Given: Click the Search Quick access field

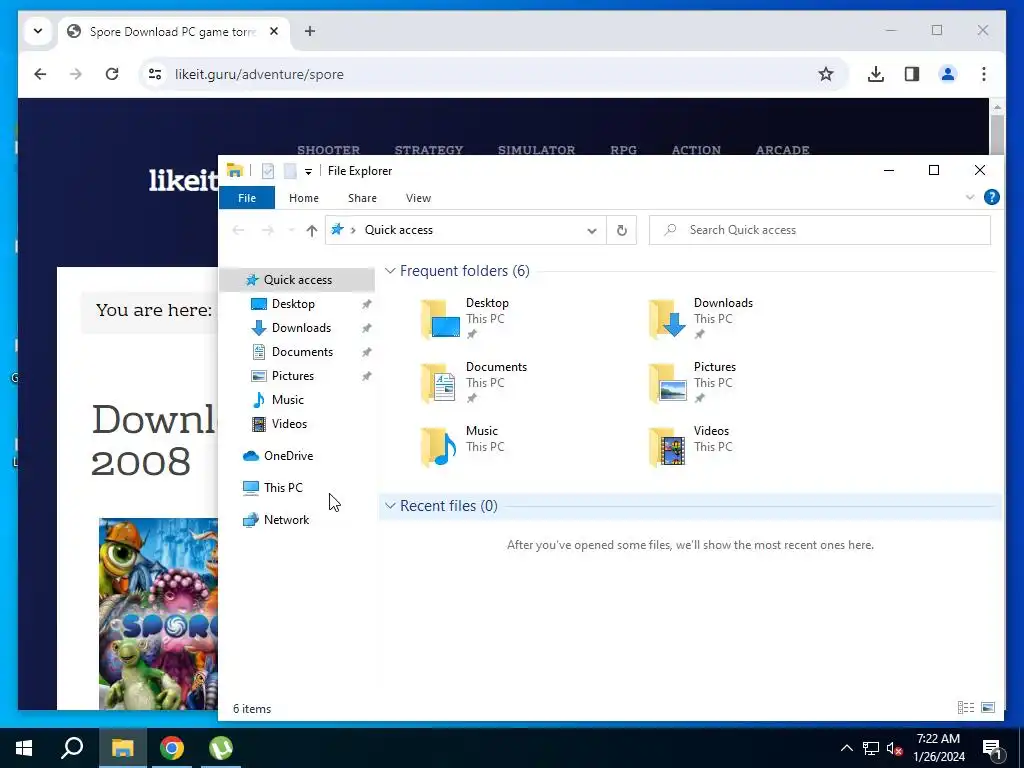Looking at the screenshot, I should click(x=820, y=230).
